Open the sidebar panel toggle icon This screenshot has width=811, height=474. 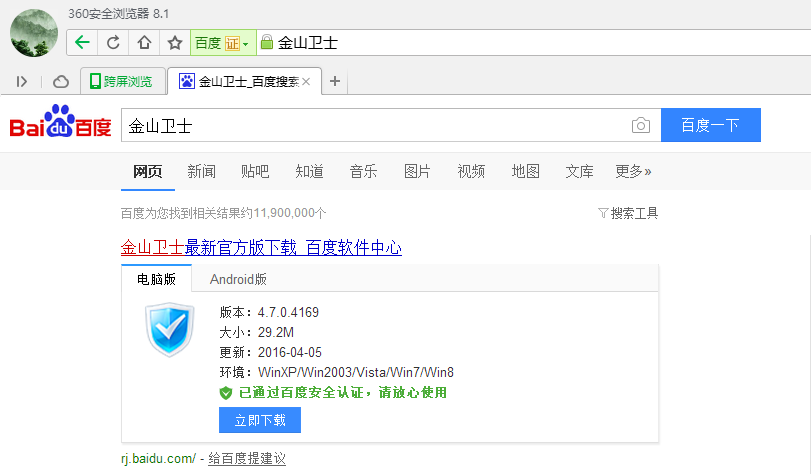(21, 82)
